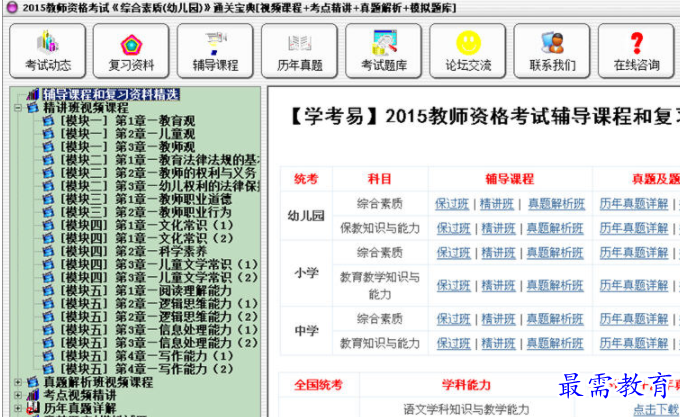The image size is (680, 417).
Task: Select [模块二] 第3章一幼儿权利的法律保 item
Action: pyautogui.click(x=160, y=186)
